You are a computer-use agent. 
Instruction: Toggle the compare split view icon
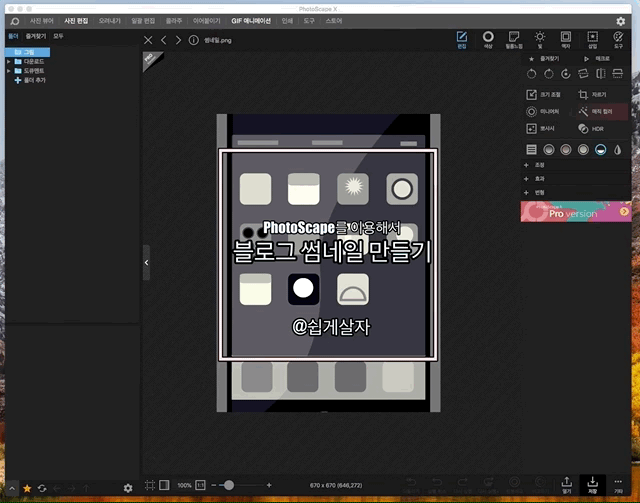(x=164, y=485)
